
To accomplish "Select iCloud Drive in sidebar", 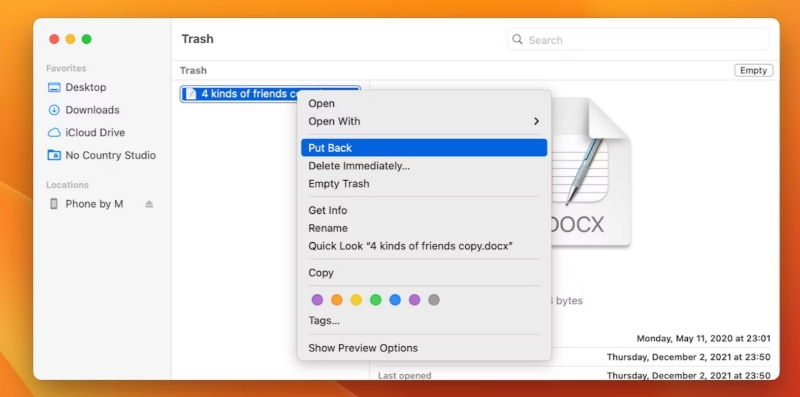I will pyautogui.click(x=95, y=132).
